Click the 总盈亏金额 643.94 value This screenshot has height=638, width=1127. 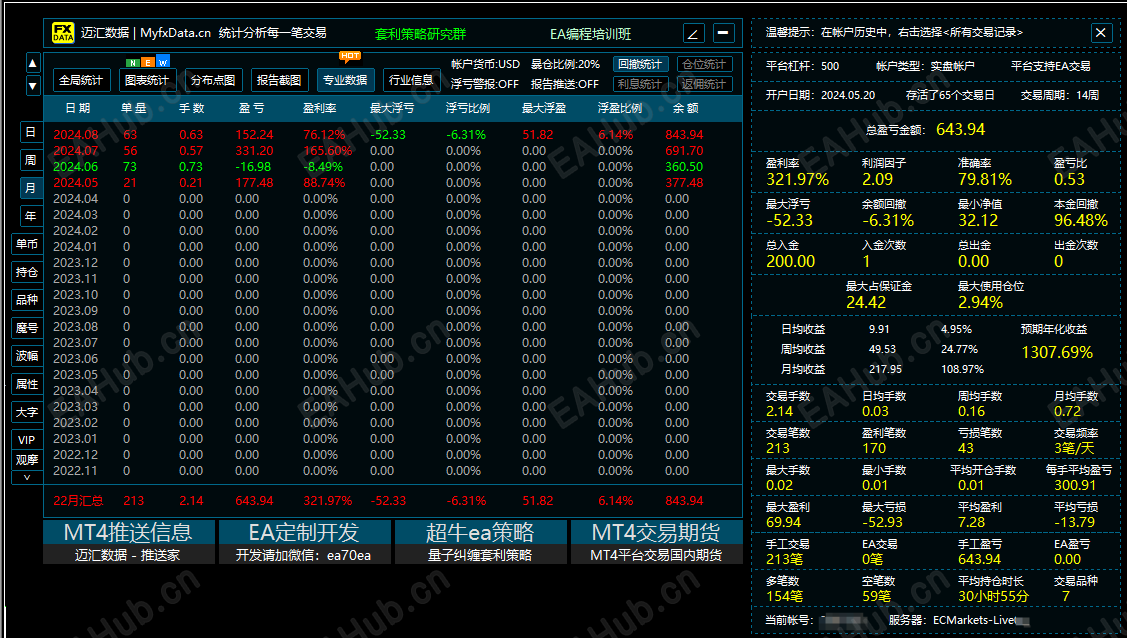(960, 129)
